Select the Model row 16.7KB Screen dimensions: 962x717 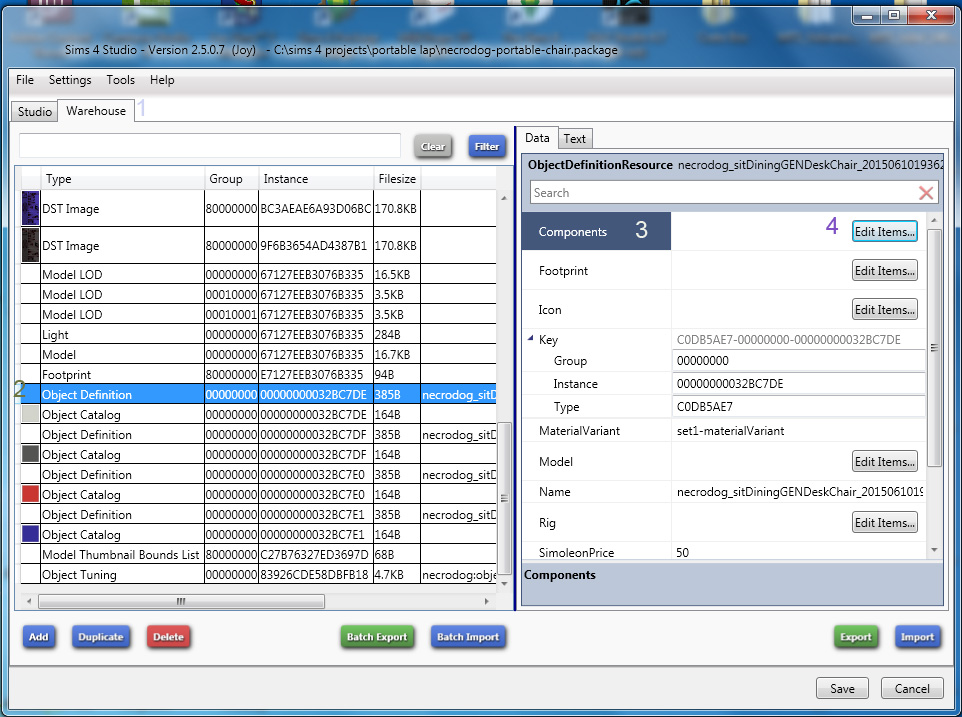[x=258, y=355]
